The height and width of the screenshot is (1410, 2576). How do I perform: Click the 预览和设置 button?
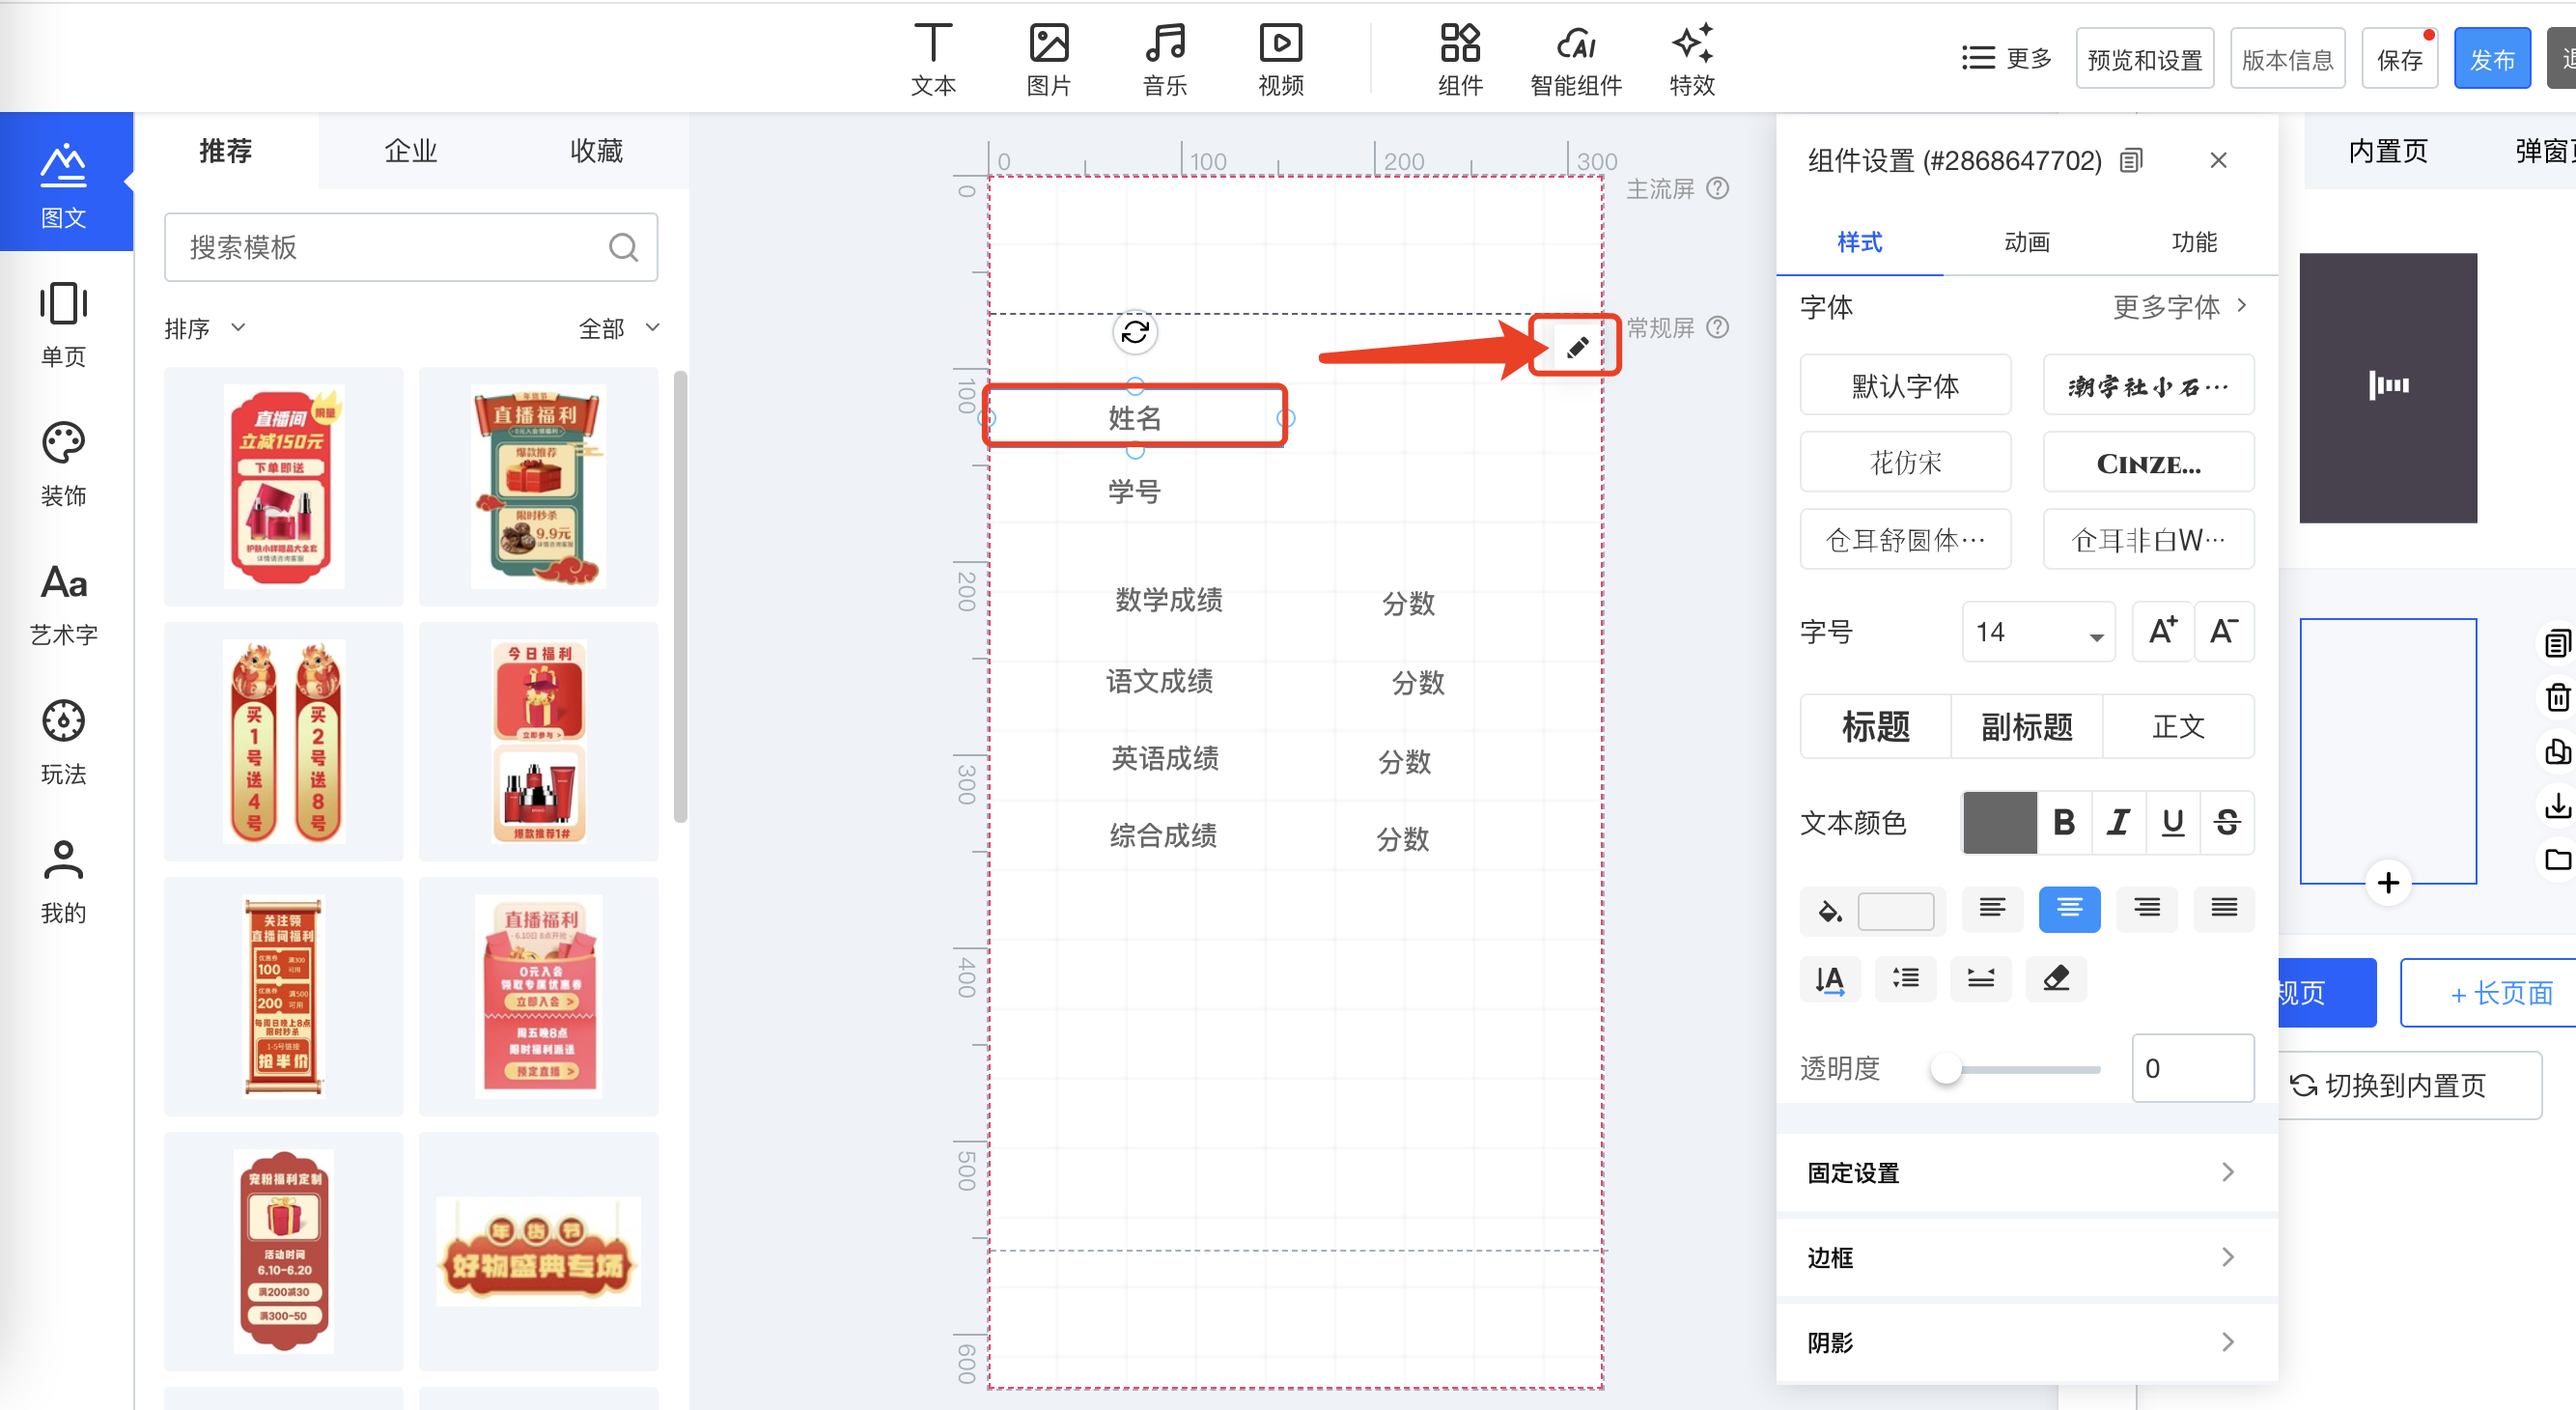click(2144, 60)
